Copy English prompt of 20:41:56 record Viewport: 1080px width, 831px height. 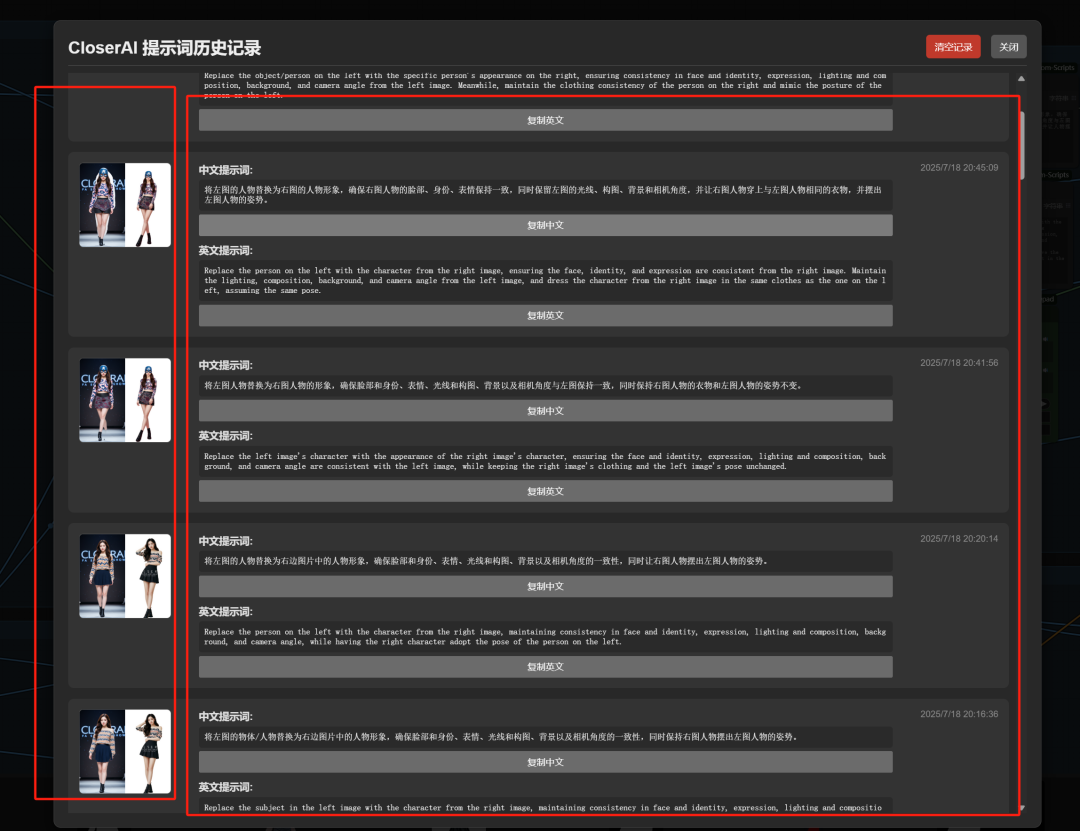[x=546, y=491]
